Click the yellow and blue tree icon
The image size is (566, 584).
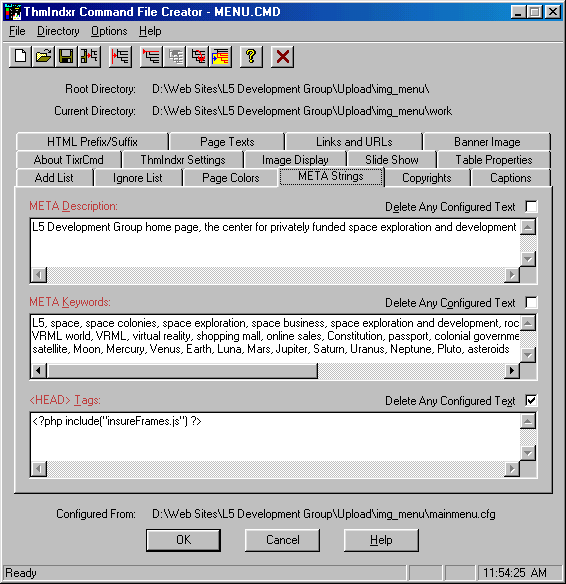click(220, 57)
